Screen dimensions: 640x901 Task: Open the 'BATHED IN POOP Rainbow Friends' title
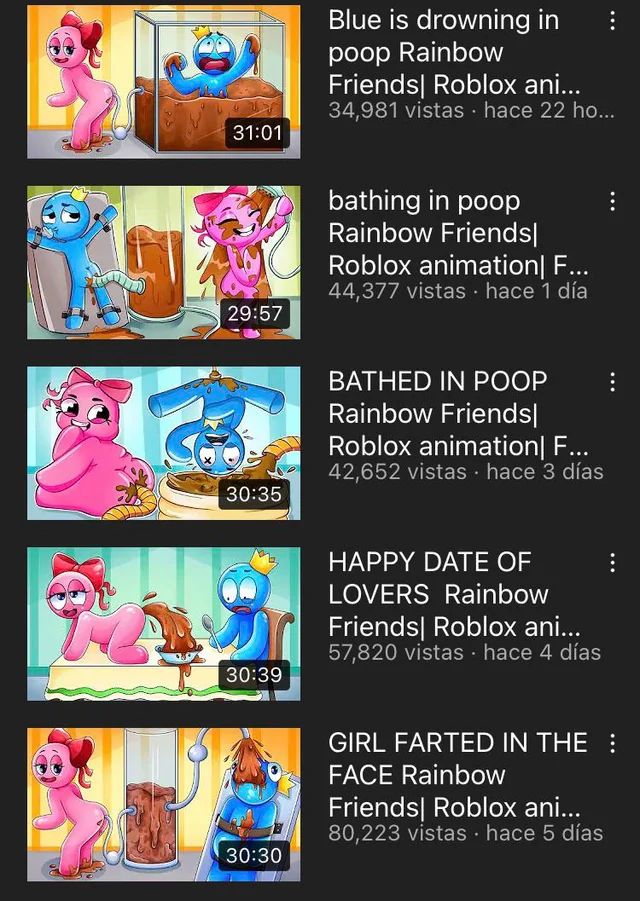point(458,414)
